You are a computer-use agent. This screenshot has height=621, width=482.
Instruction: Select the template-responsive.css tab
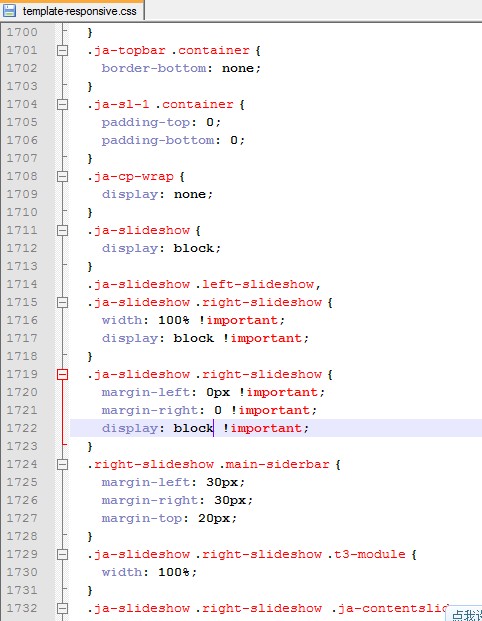click(72, 10)
